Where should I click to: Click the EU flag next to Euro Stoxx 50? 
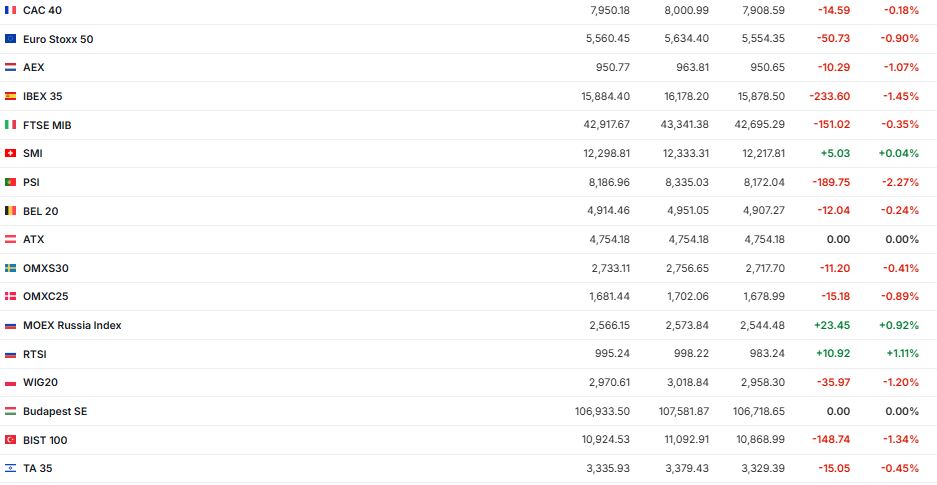tap(11, 39)
